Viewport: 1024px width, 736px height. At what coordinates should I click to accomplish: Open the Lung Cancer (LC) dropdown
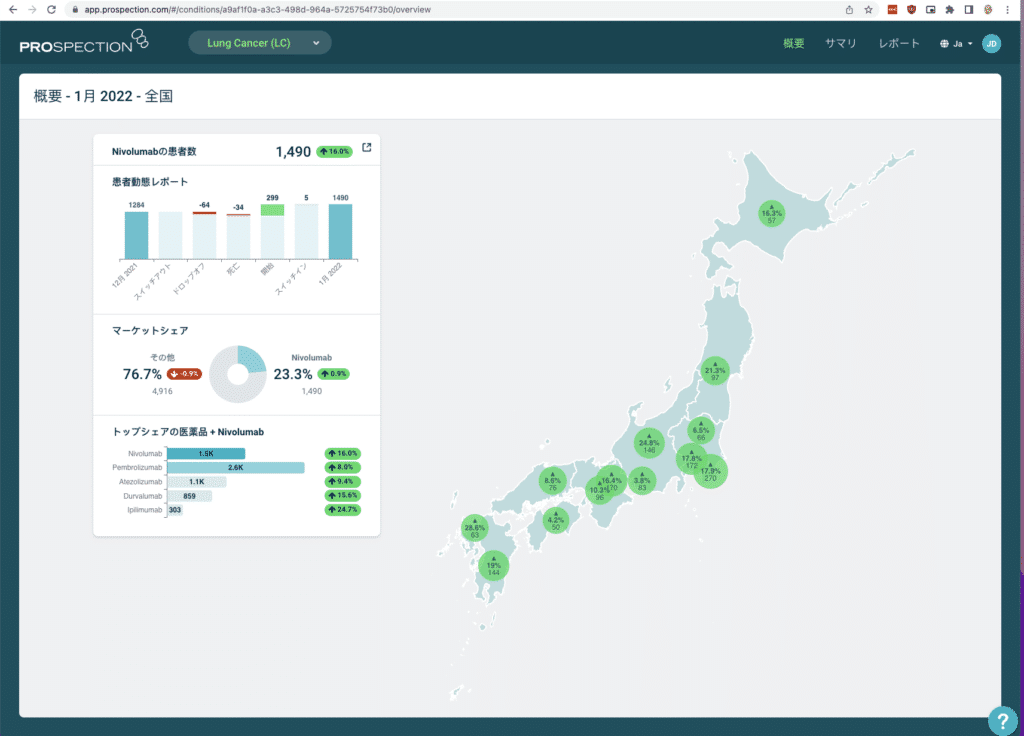click(x=260, y=43)
